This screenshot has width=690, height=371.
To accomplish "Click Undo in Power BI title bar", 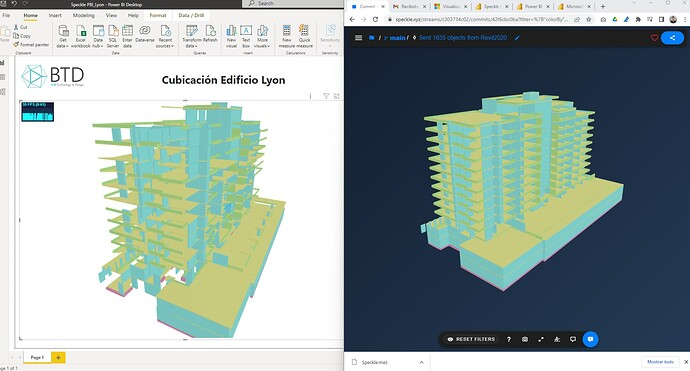I will click(x=14, y=4).
